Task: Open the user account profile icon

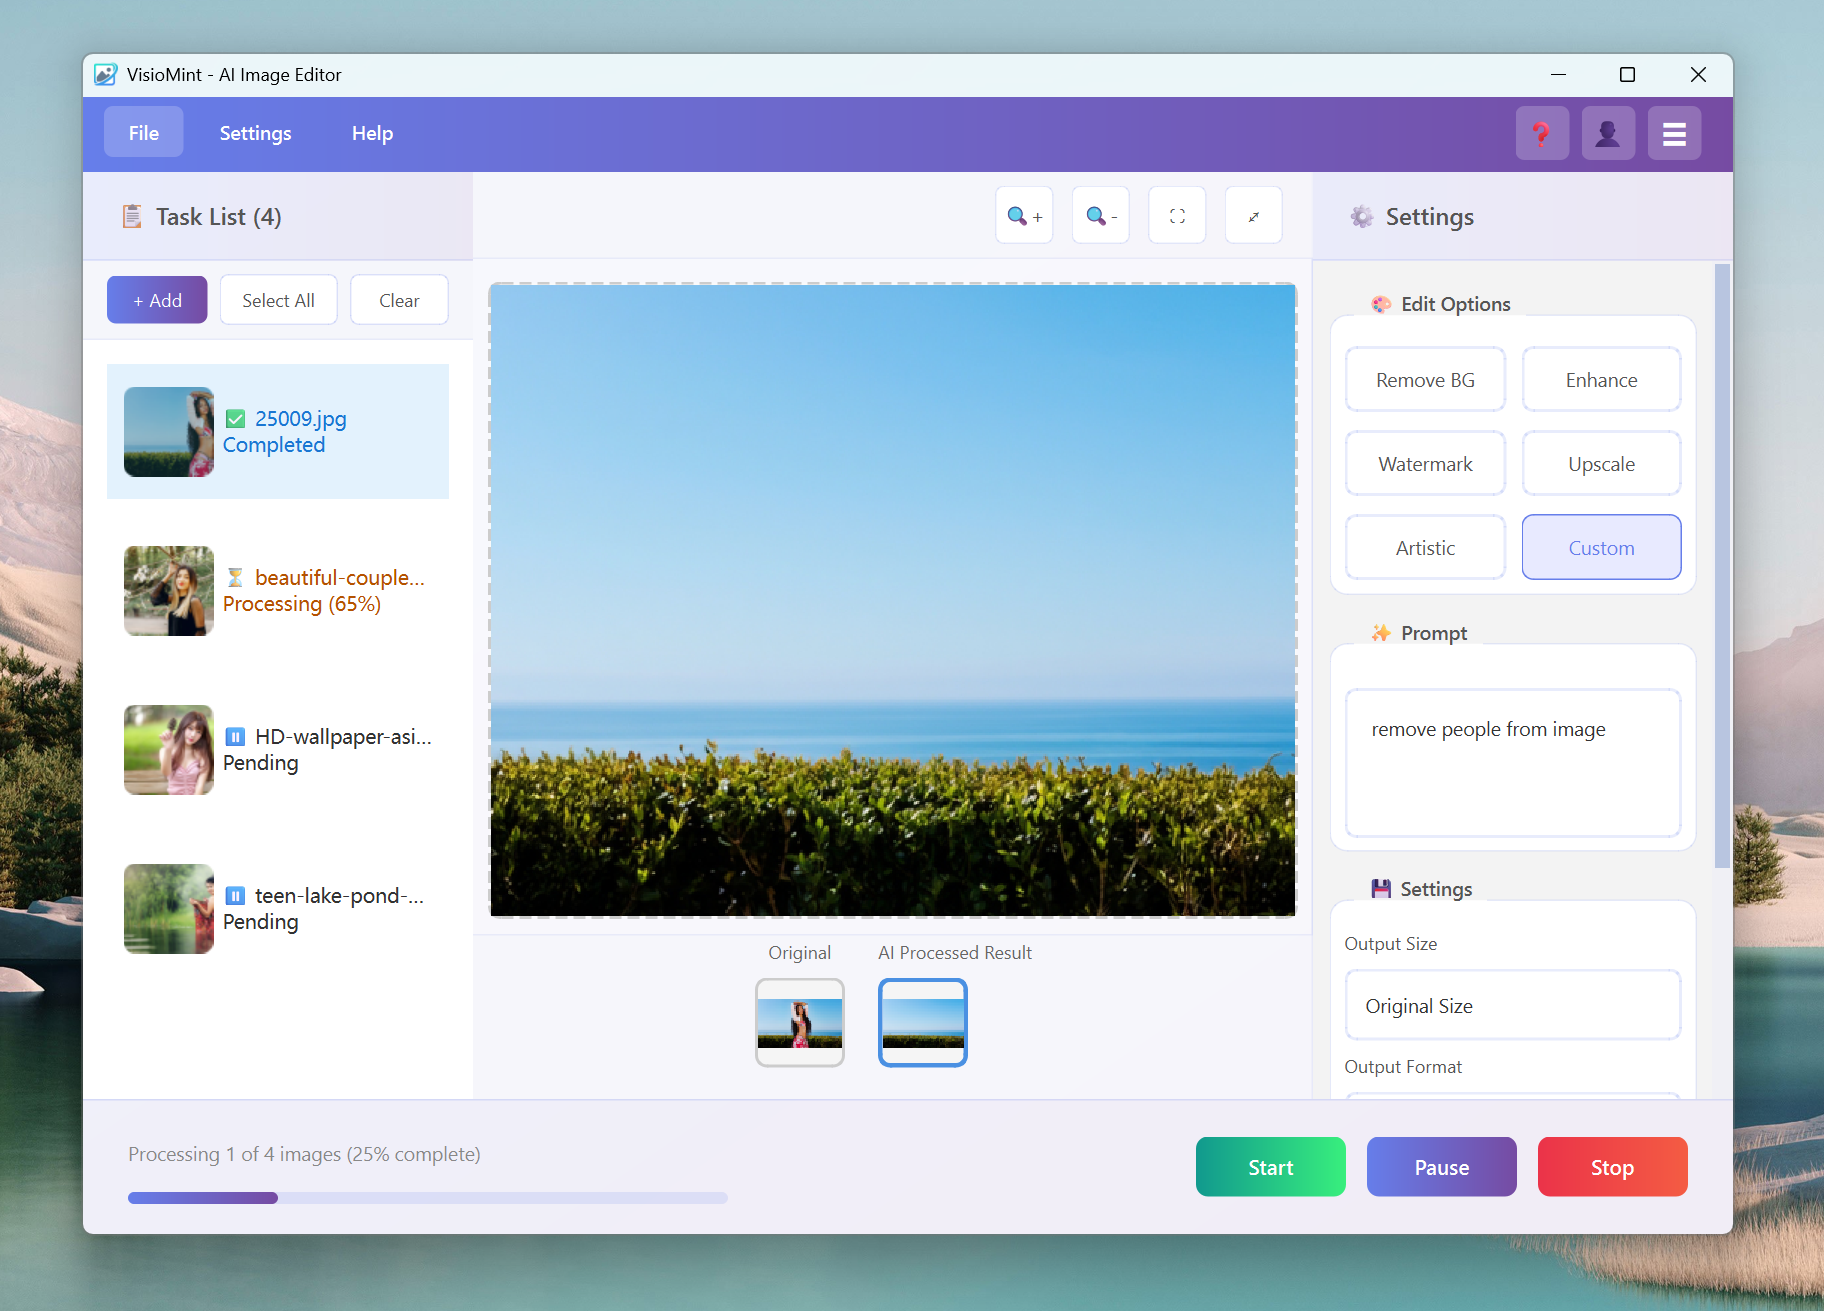Action: click(1607, 133)
